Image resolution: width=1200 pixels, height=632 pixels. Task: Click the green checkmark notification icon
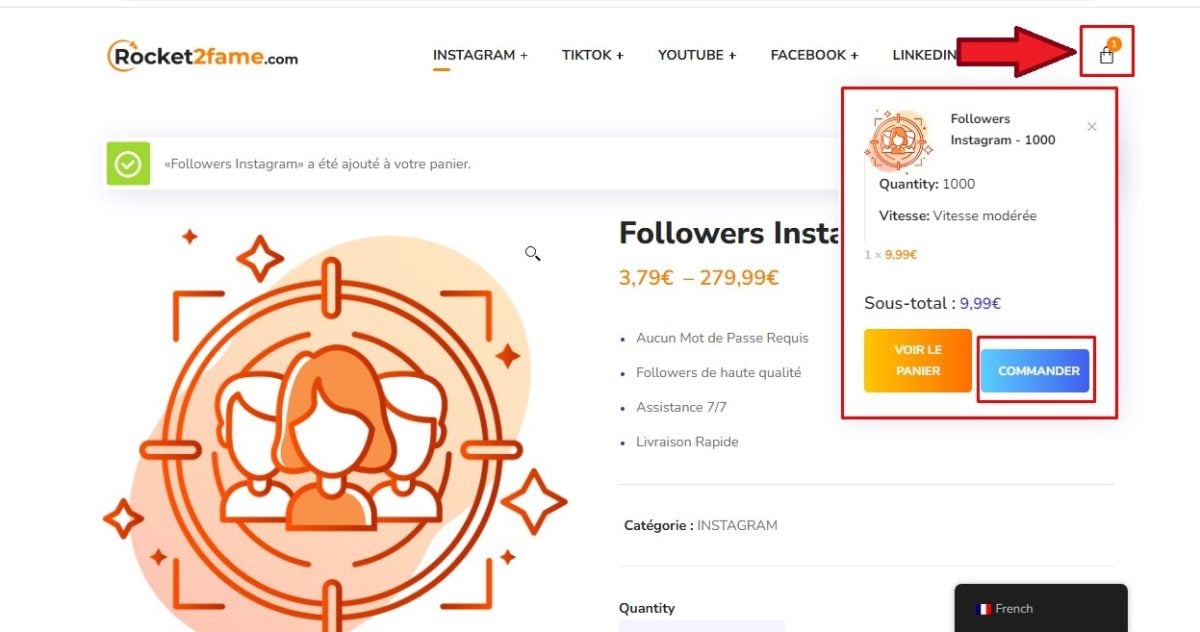[x=128, y=164]
